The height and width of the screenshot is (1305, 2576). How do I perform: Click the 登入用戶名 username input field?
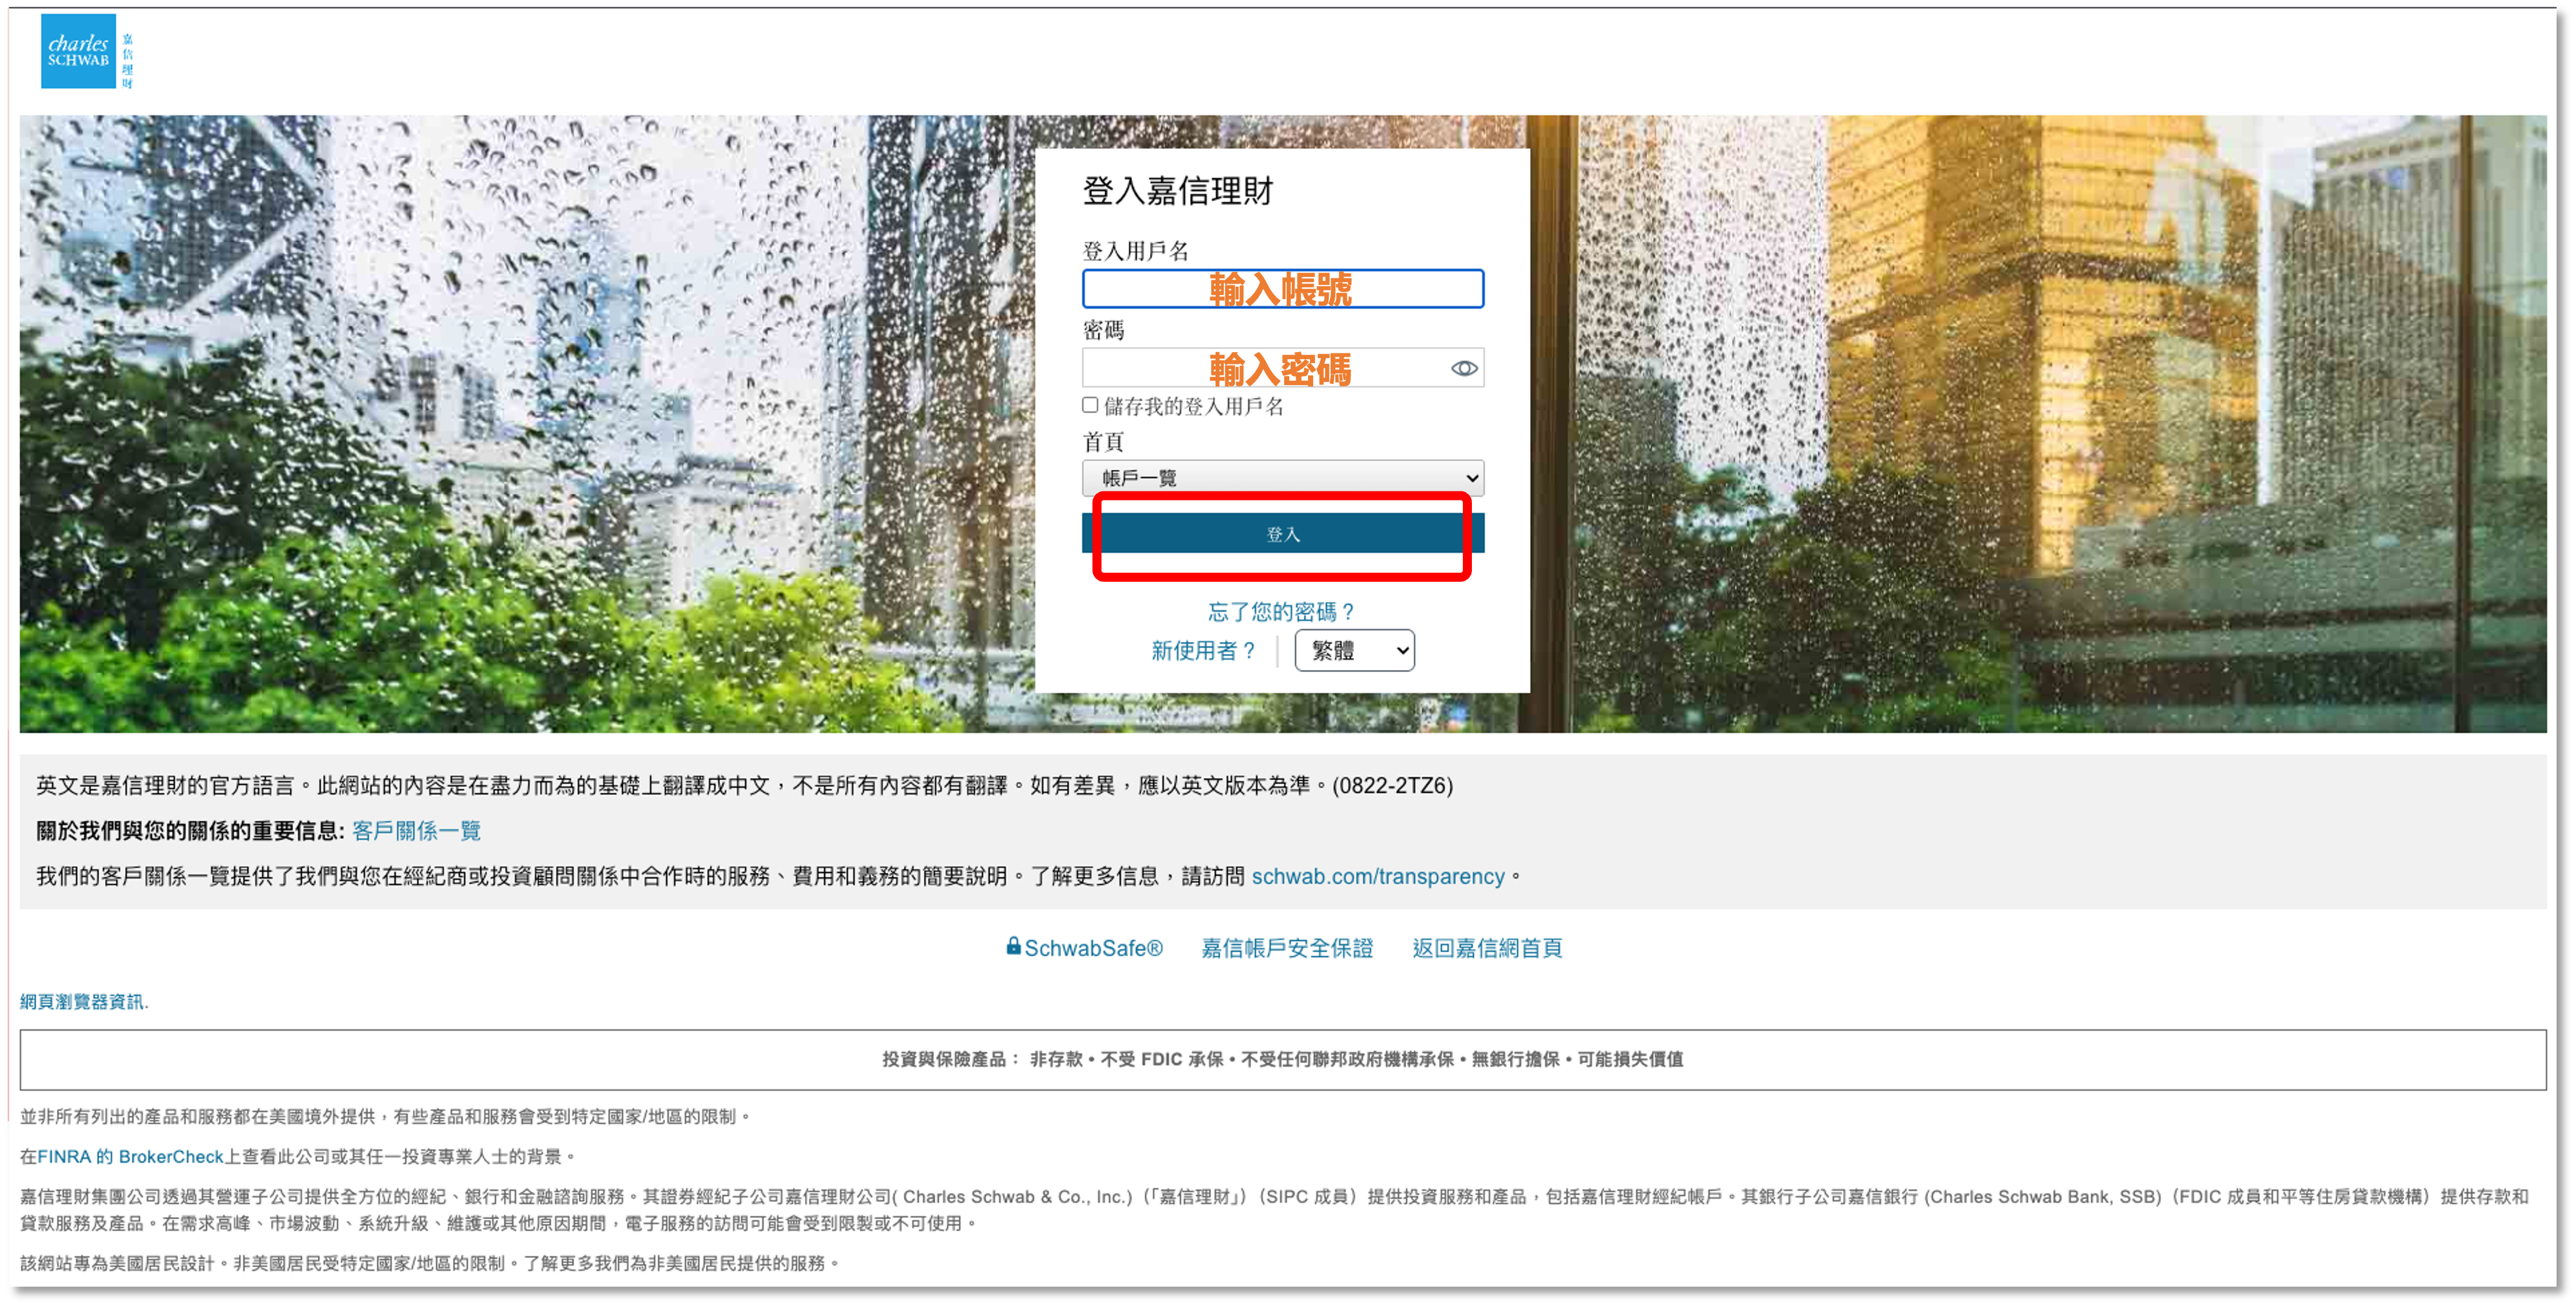click(x=1283, y=289)
